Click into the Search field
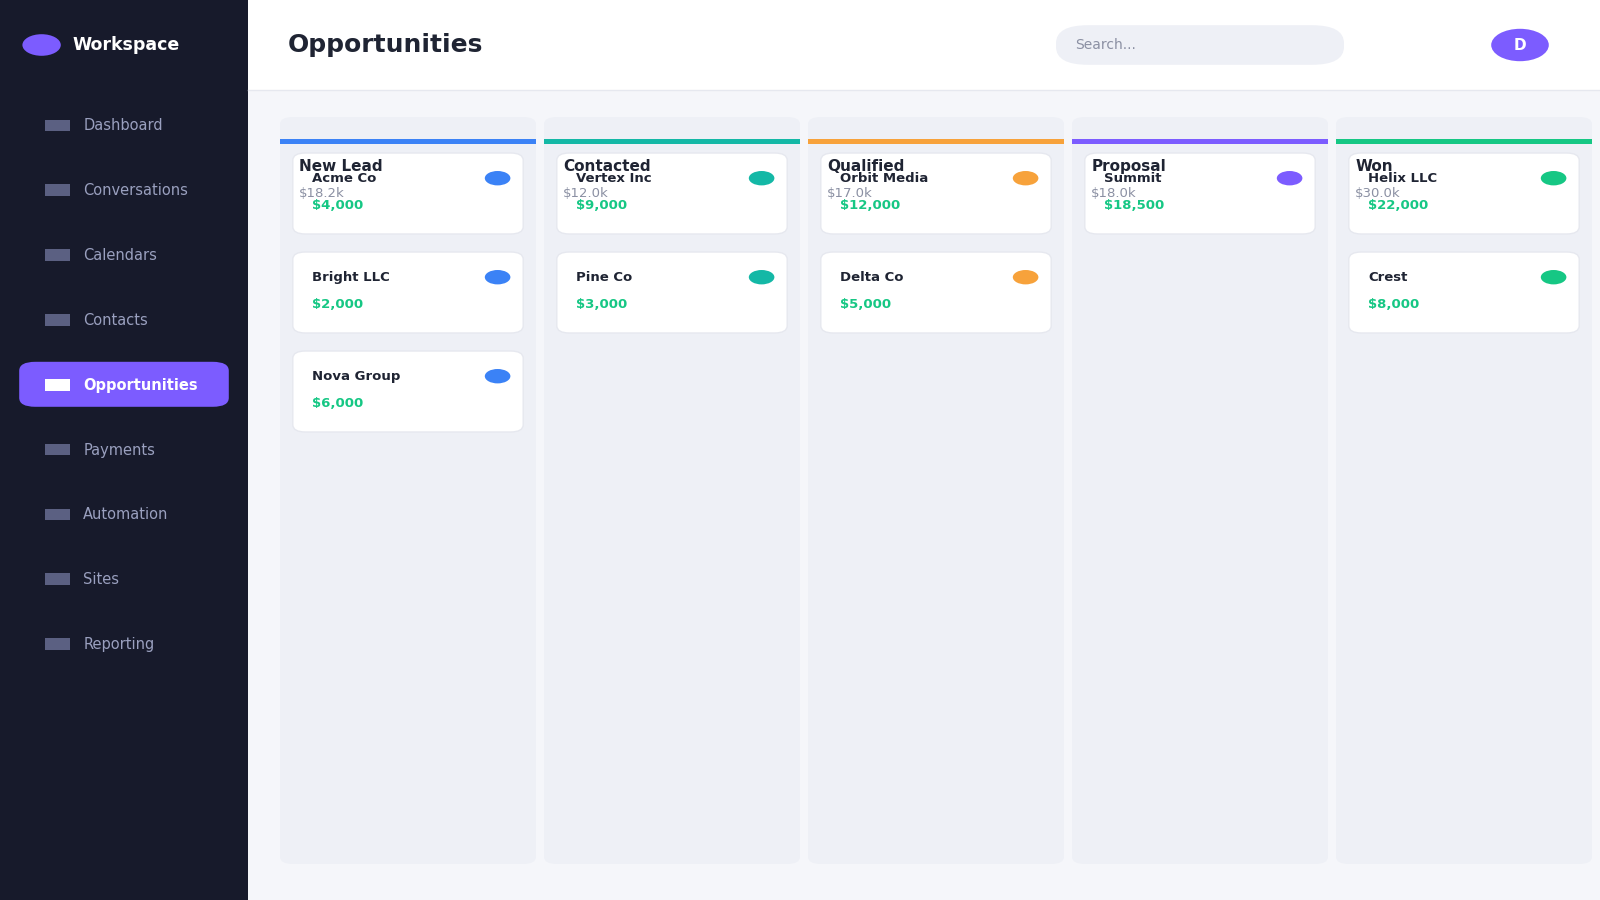 click(1200, 45)
